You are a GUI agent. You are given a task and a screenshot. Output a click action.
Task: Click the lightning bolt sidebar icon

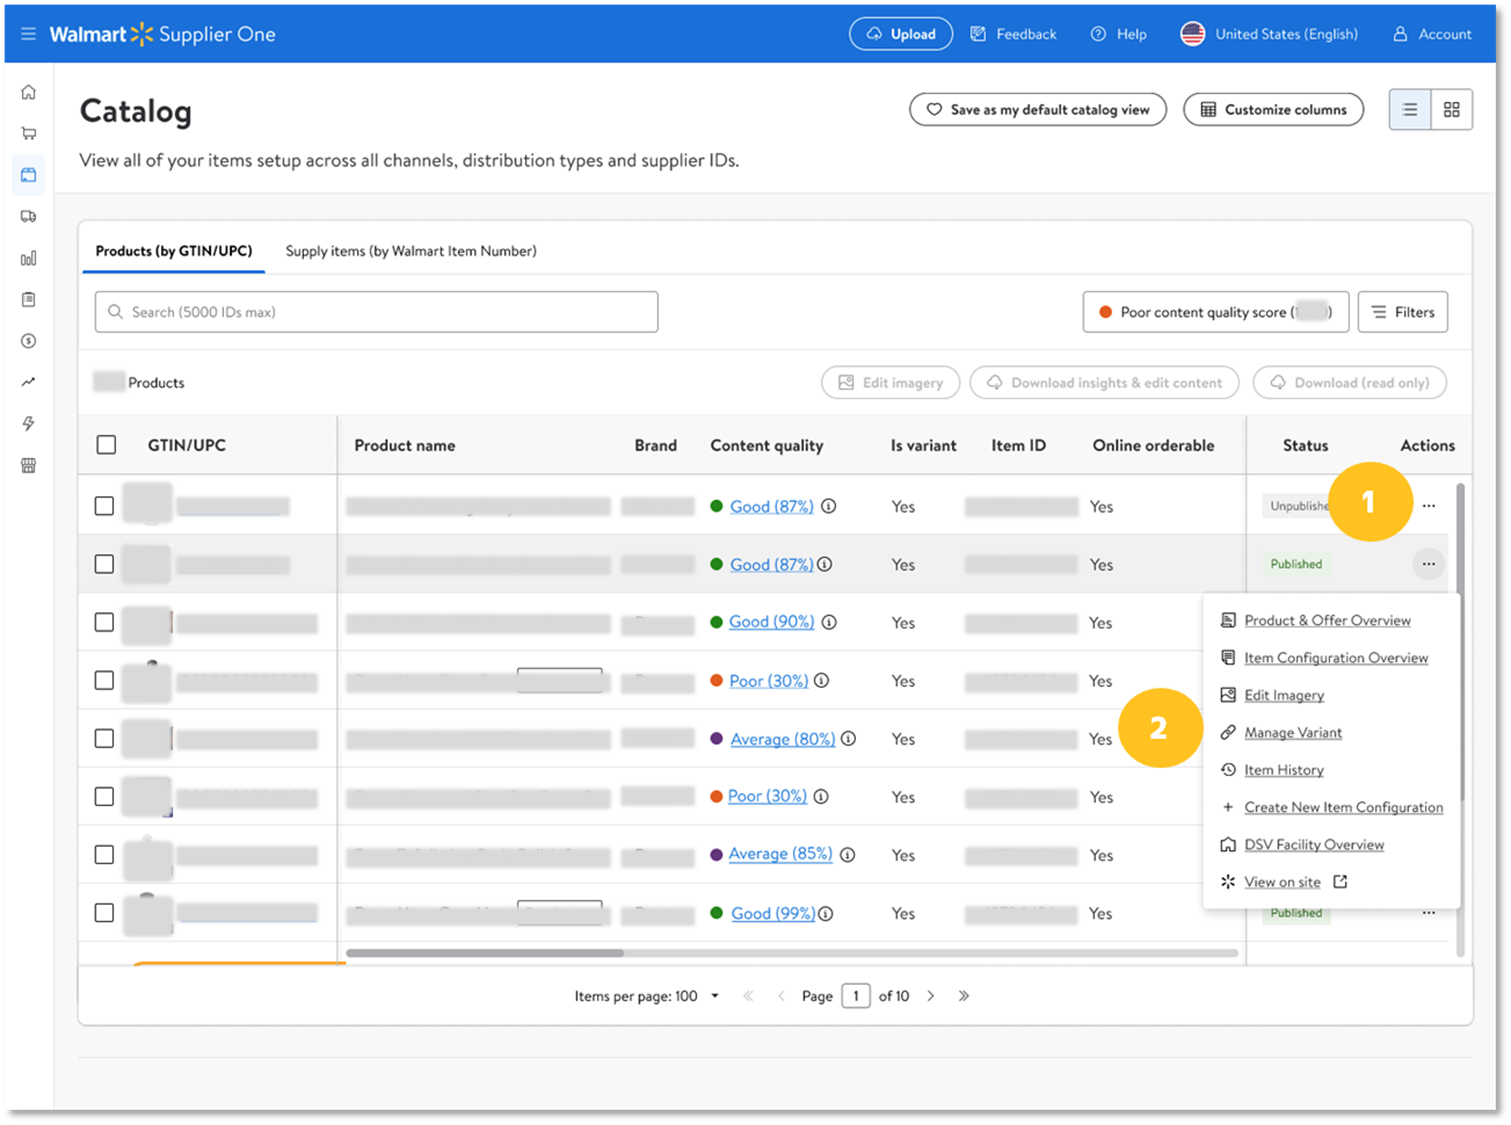point(29,423)
